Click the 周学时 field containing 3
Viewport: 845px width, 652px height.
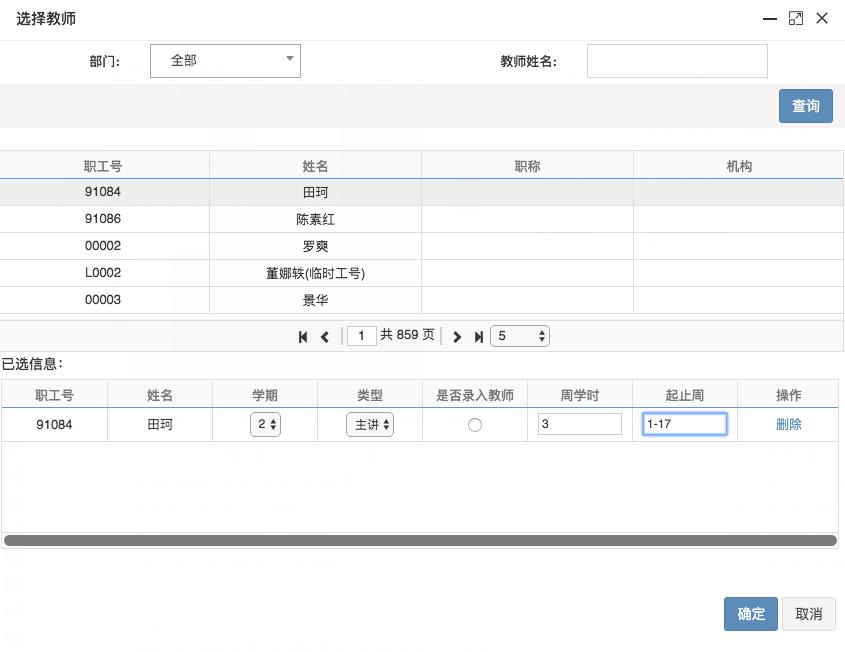pyautogui.click(x=580, y=424)
